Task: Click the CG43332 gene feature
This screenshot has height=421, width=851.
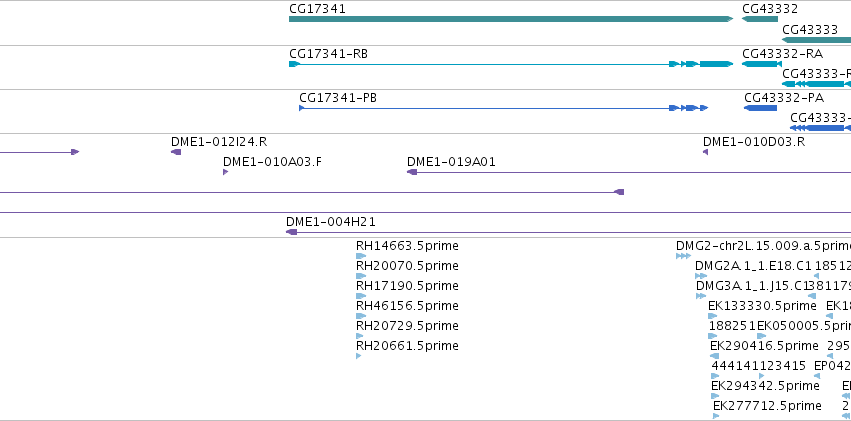Action: point(760,19)
